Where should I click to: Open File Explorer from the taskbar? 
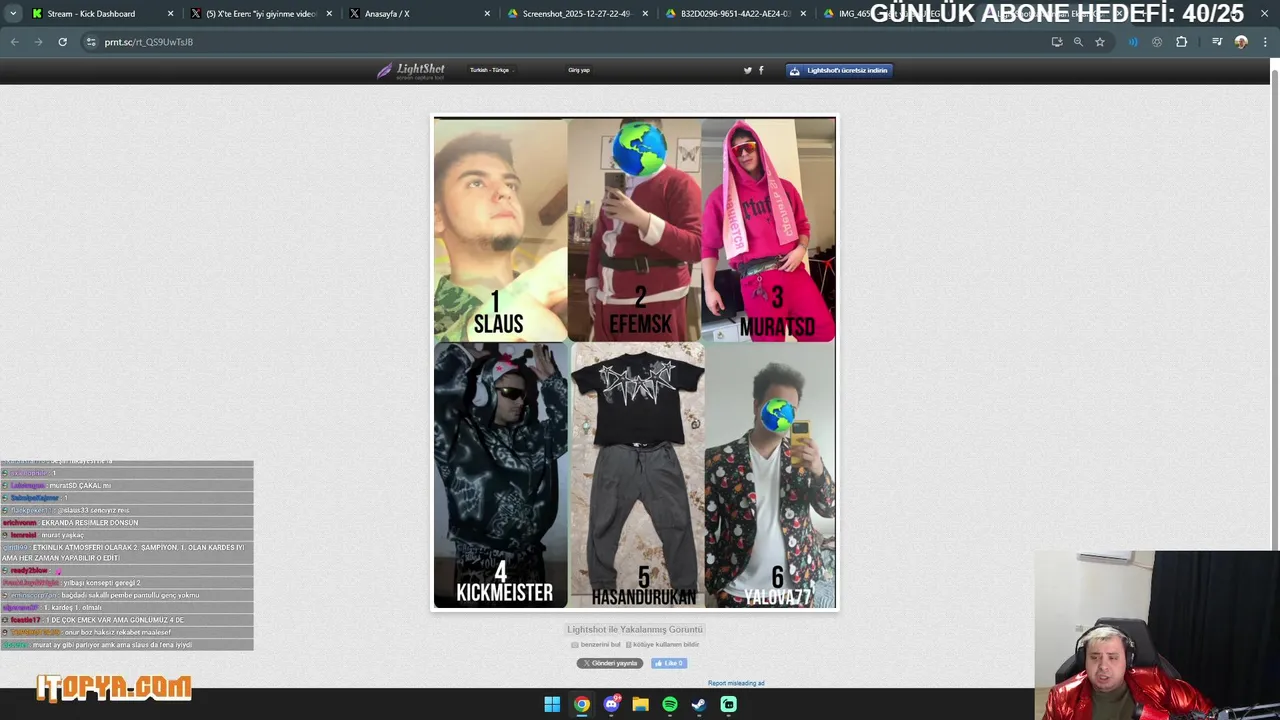[640, 704]
